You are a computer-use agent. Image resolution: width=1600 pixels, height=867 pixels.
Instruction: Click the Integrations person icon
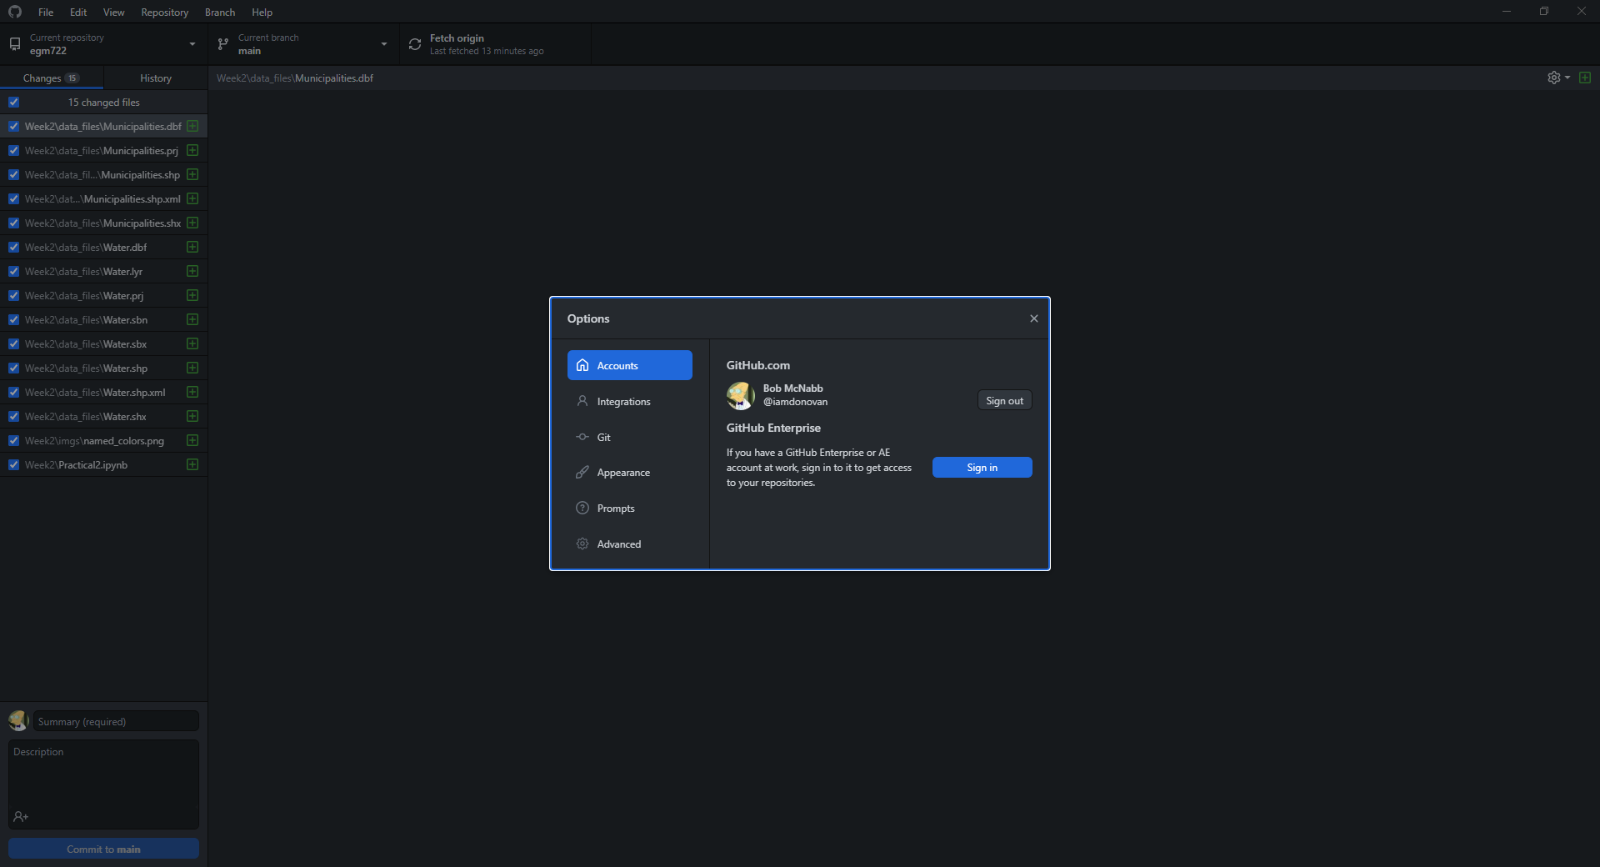click(x=582, y=401)
